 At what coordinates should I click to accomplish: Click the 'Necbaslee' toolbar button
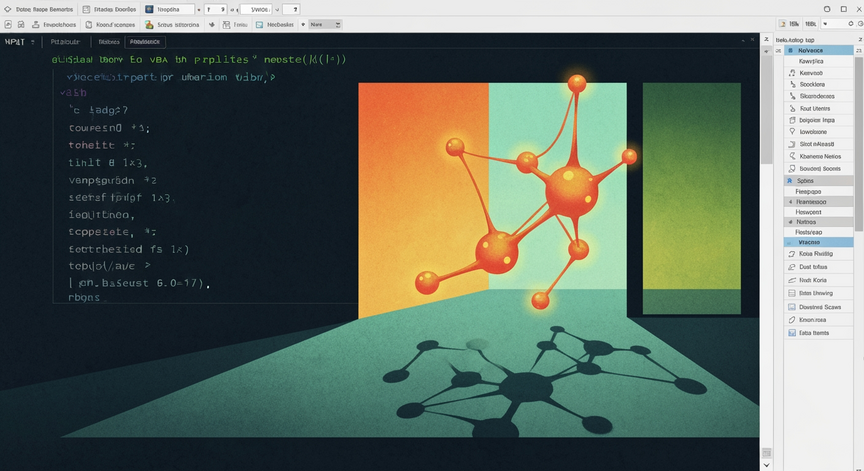(275, 24)
